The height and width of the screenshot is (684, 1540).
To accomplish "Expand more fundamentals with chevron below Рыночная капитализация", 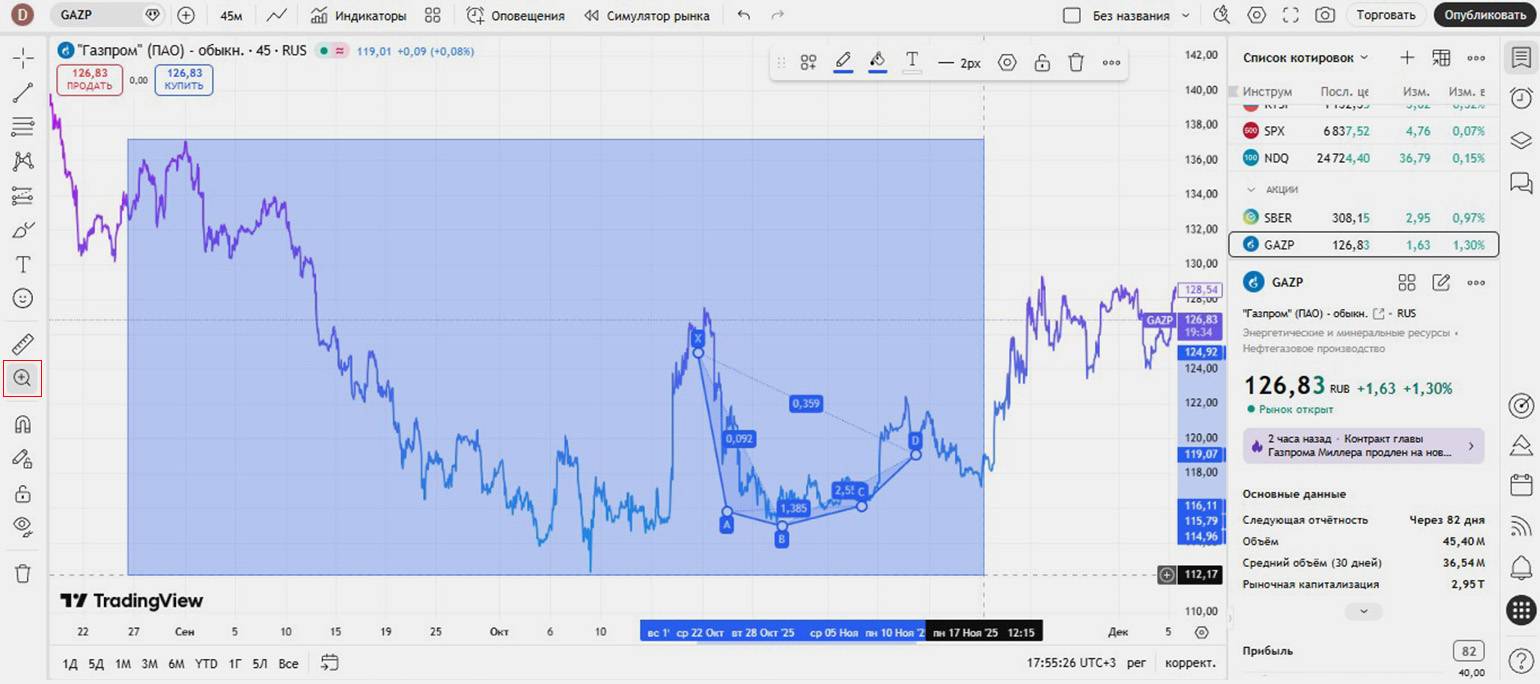I will tap(1363, 611).
